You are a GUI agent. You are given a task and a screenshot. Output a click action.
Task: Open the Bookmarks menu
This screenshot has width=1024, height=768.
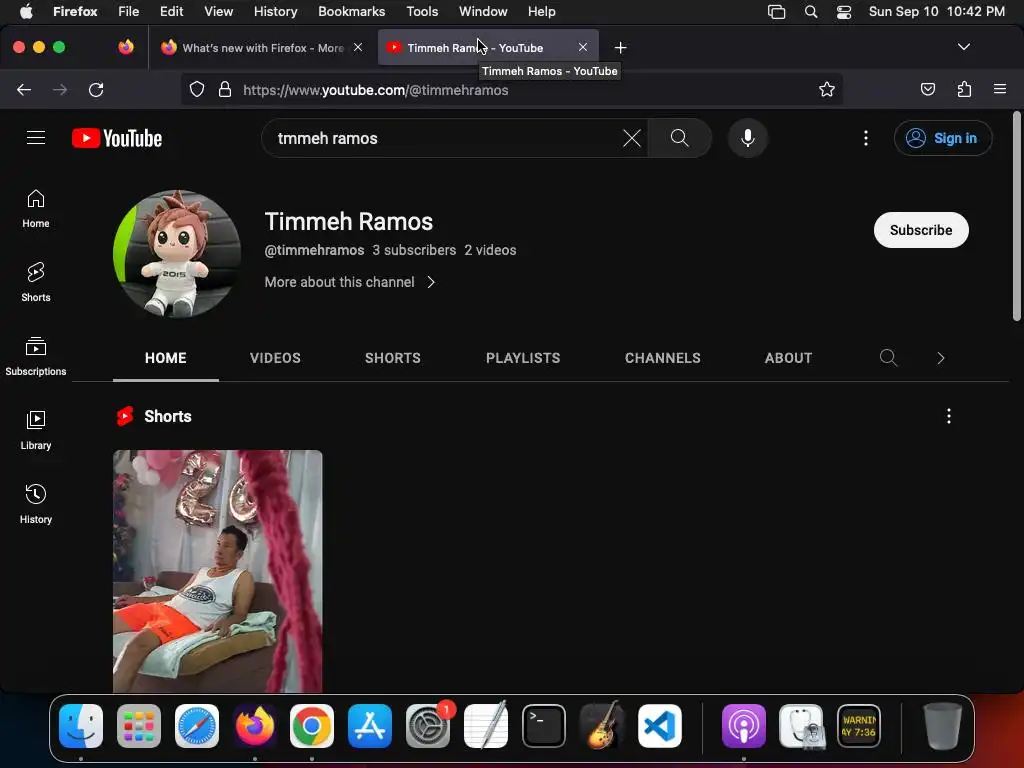(351, 11)
